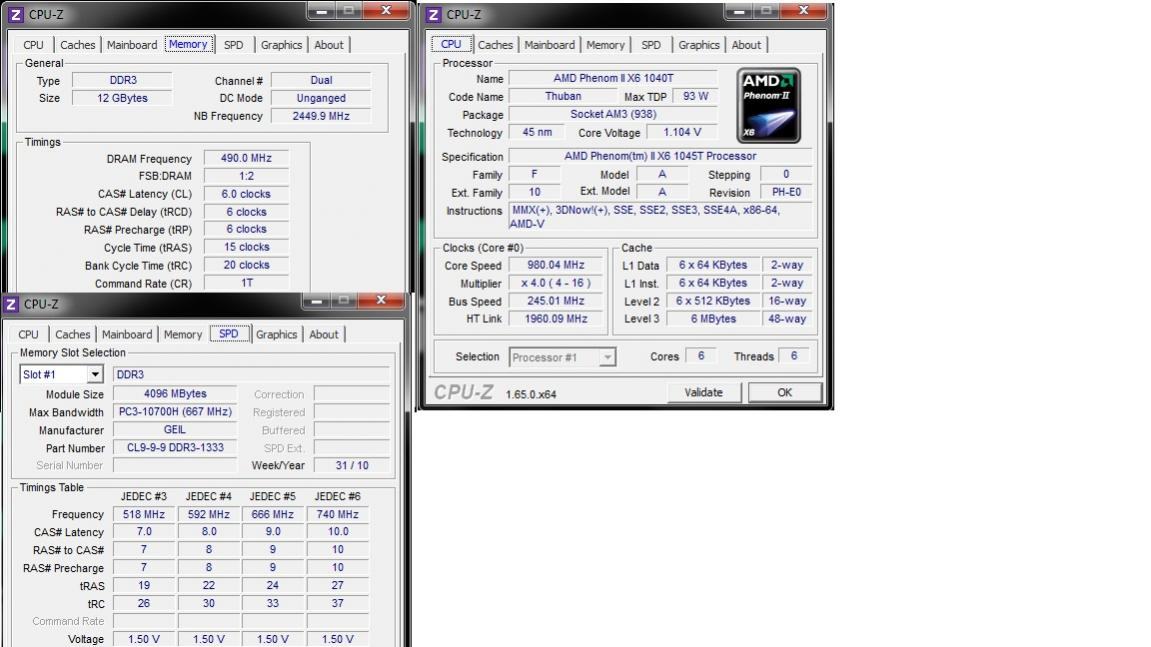Click the JEDEC #6 frequency 740 MHz
Image resolution: width=1151 pixels, height=647 pixels.
(x=338, y=515)
